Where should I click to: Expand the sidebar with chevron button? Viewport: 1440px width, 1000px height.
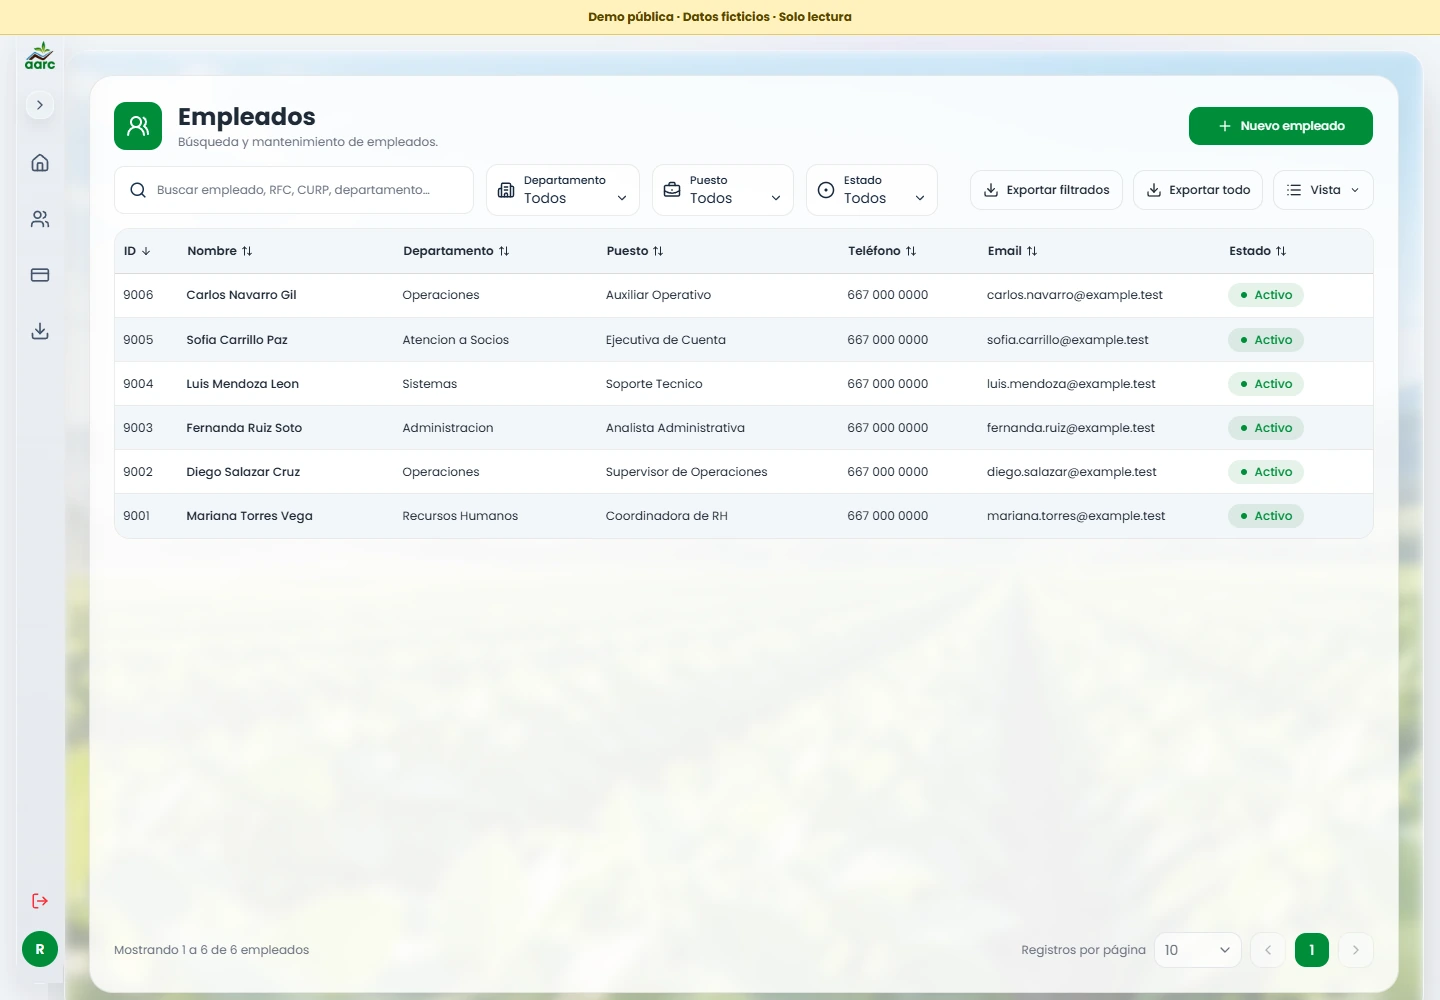click(40, 105)
